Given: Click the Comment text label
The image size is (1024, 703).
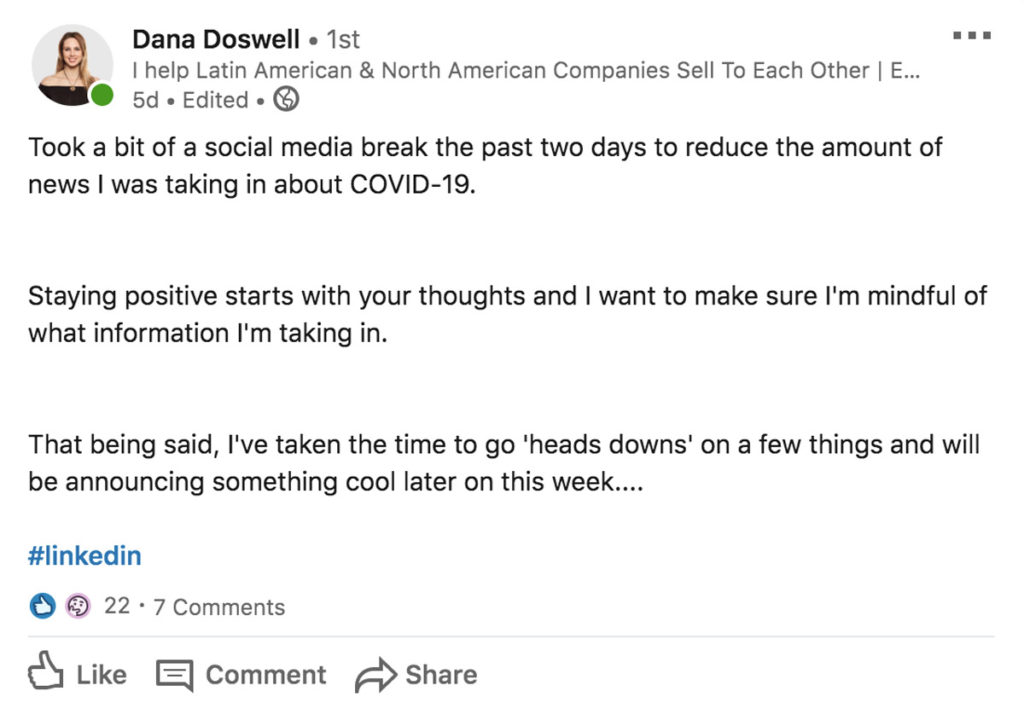Looking at the screenshot, I should click(266, 675).
